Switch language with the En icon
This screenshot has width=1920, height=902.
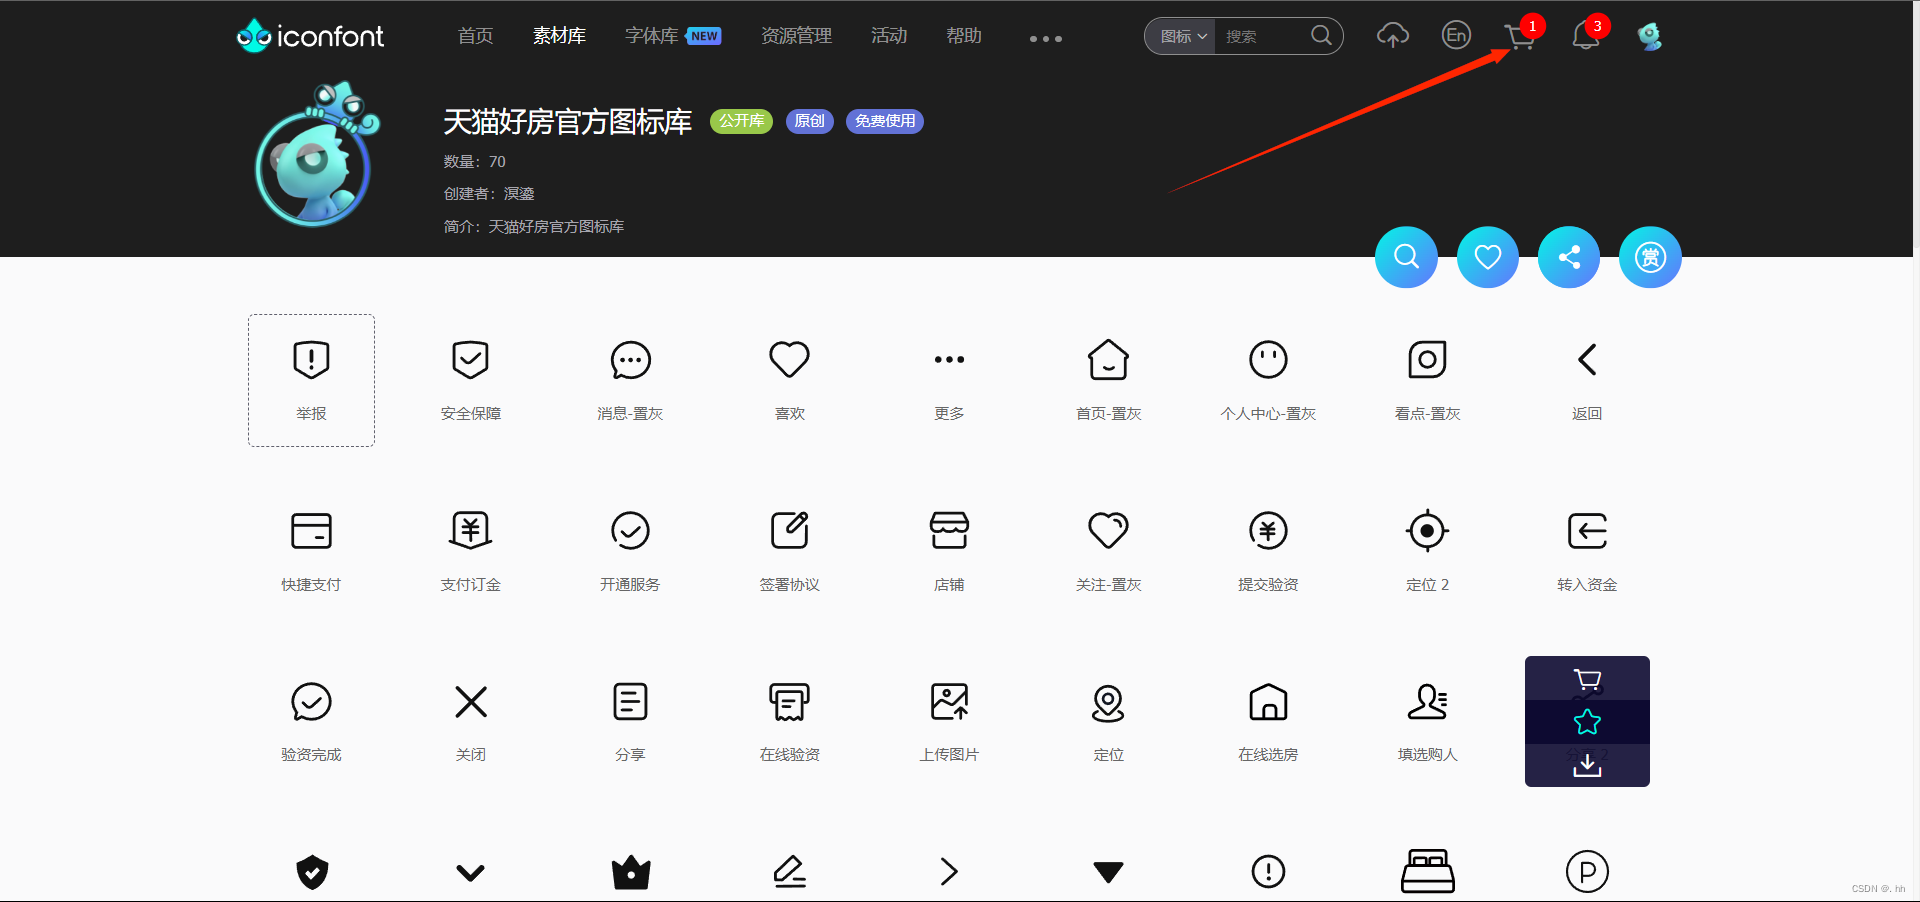(1456, 36)
